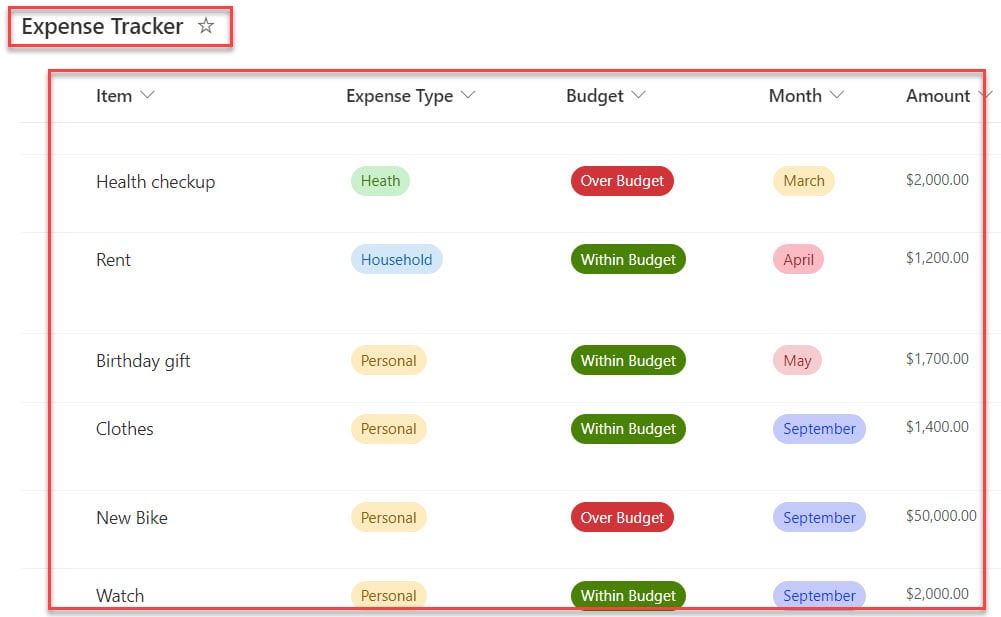Viewport: 1001px width, 617px height.
Task: Click the $2,000.00 amount for Watch
Action: pos(937,593)
